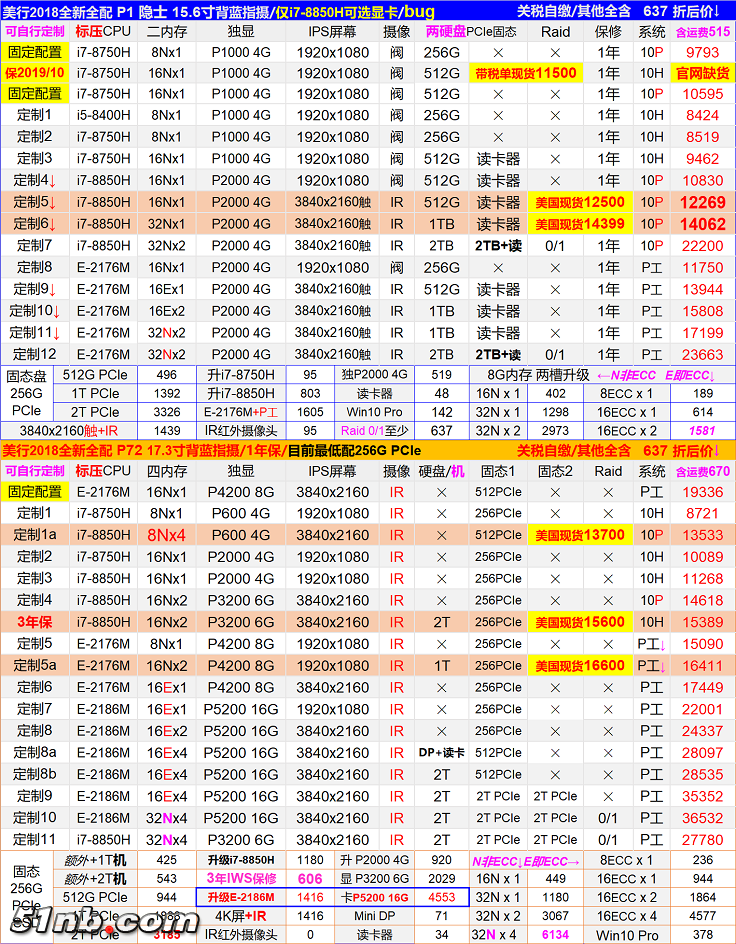Viewport: 736px width, 944px height.
Task: Select the yellow cell 带税单现货11500
Action: pos(526,73)
